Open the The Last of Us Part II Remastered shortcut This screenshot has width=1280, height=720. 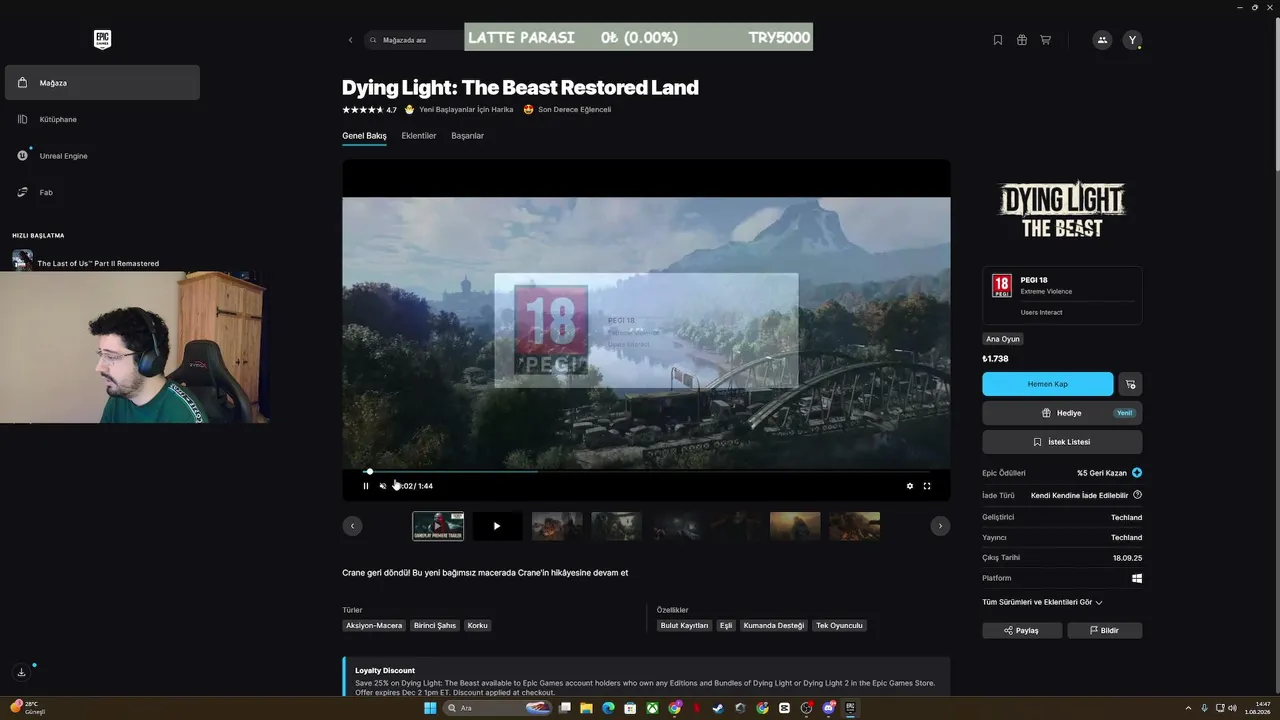click(x=98, y=264)
